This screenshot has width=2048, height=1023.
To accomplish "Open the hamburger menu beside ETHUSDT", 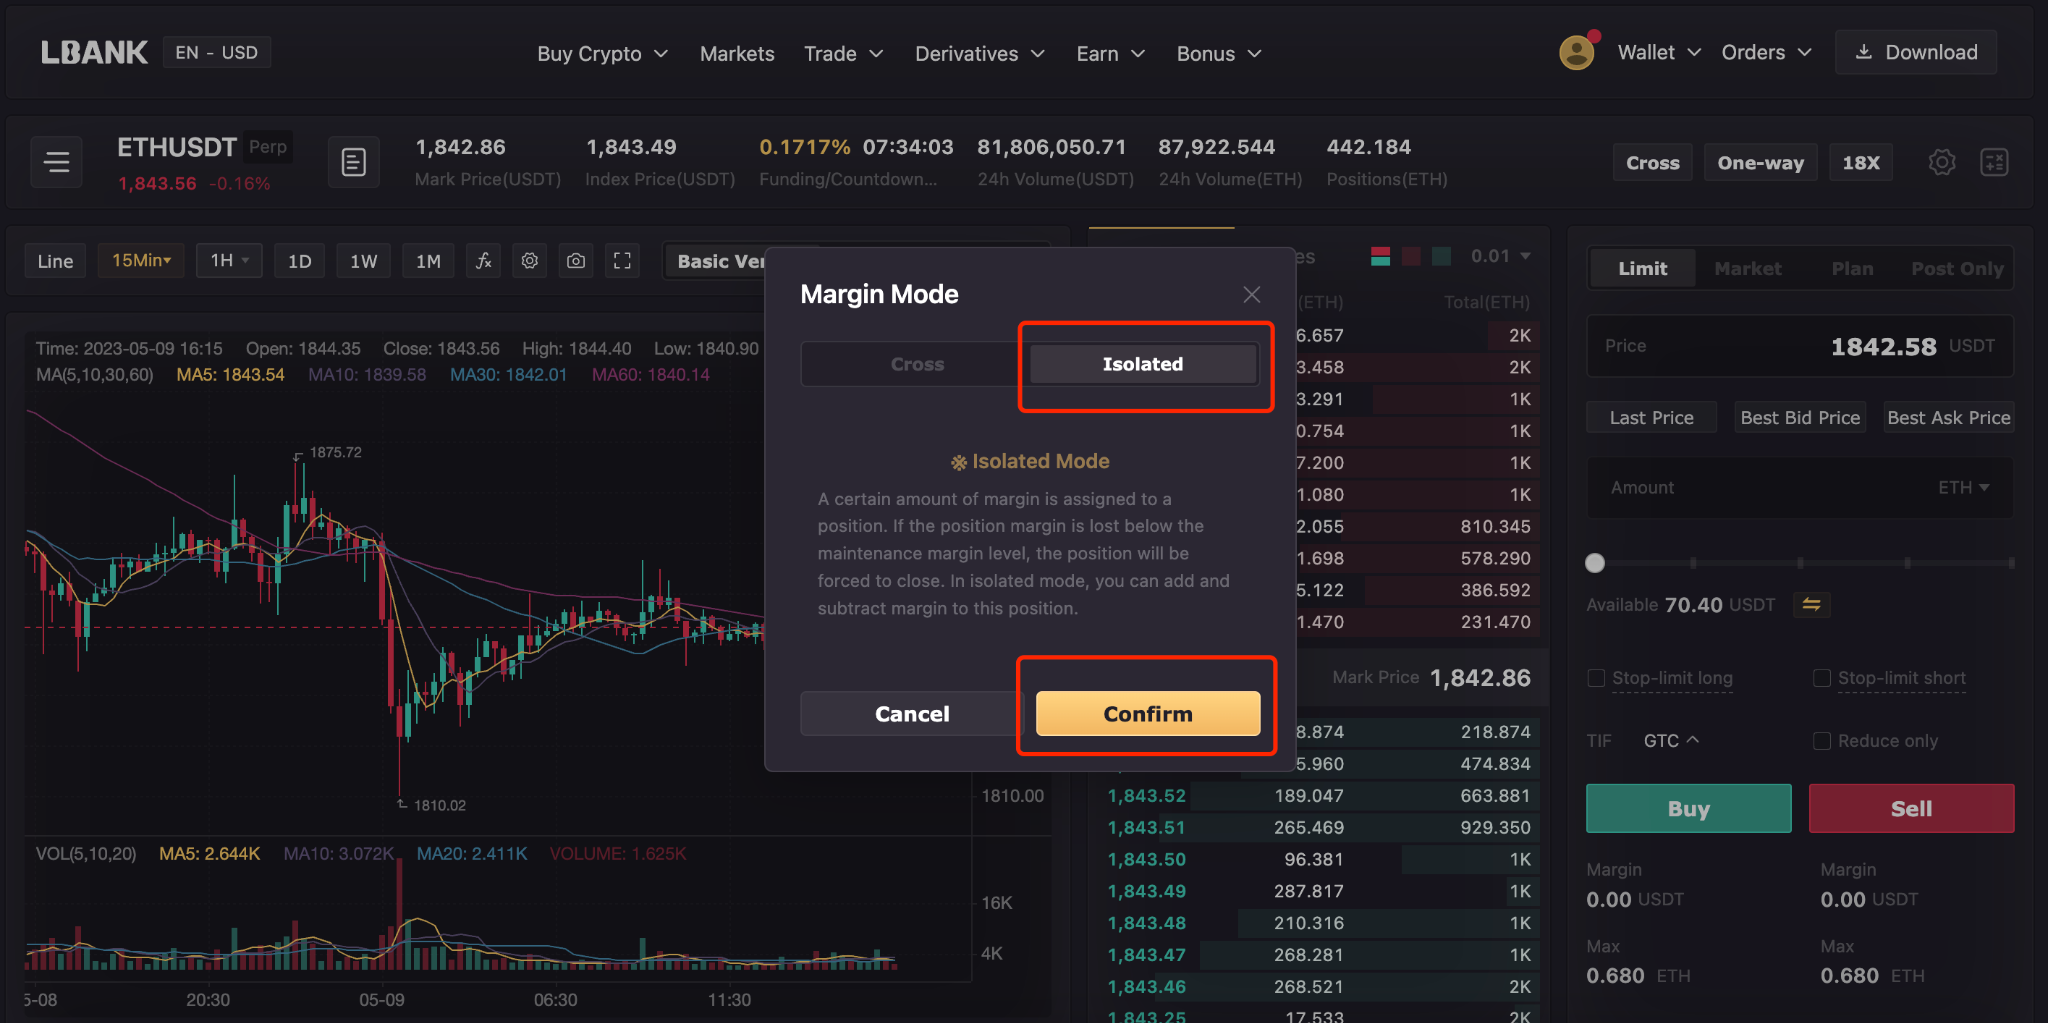I will click(x=57, y=162).
